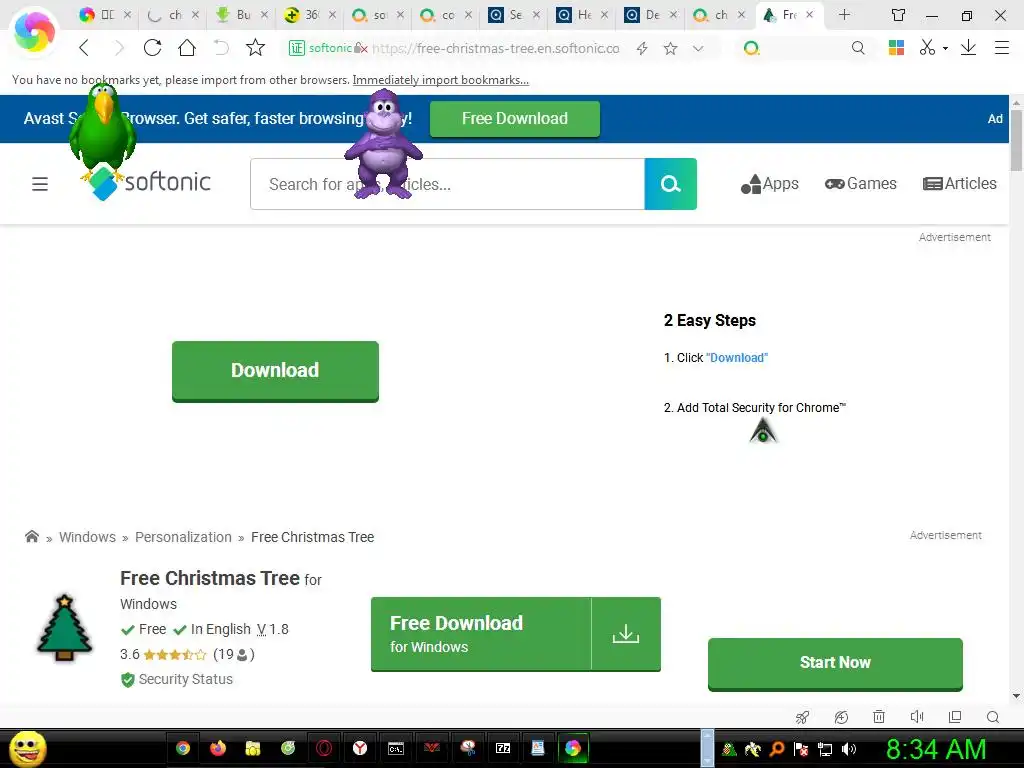Open 7-Zip from the taskbar
The height and width of the screenshot is (768, 1024).
(503, 748)
